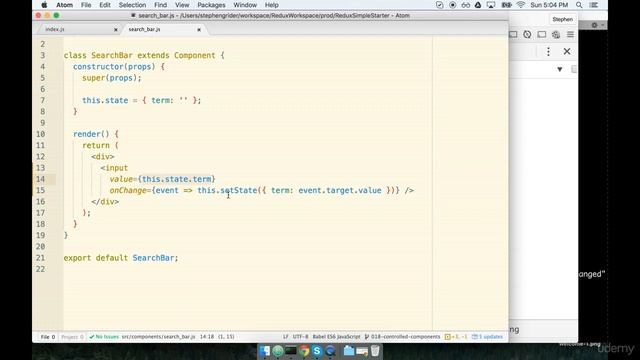Click the globe extension icon in Chrome
640x360 pixels.
[556, 35]
